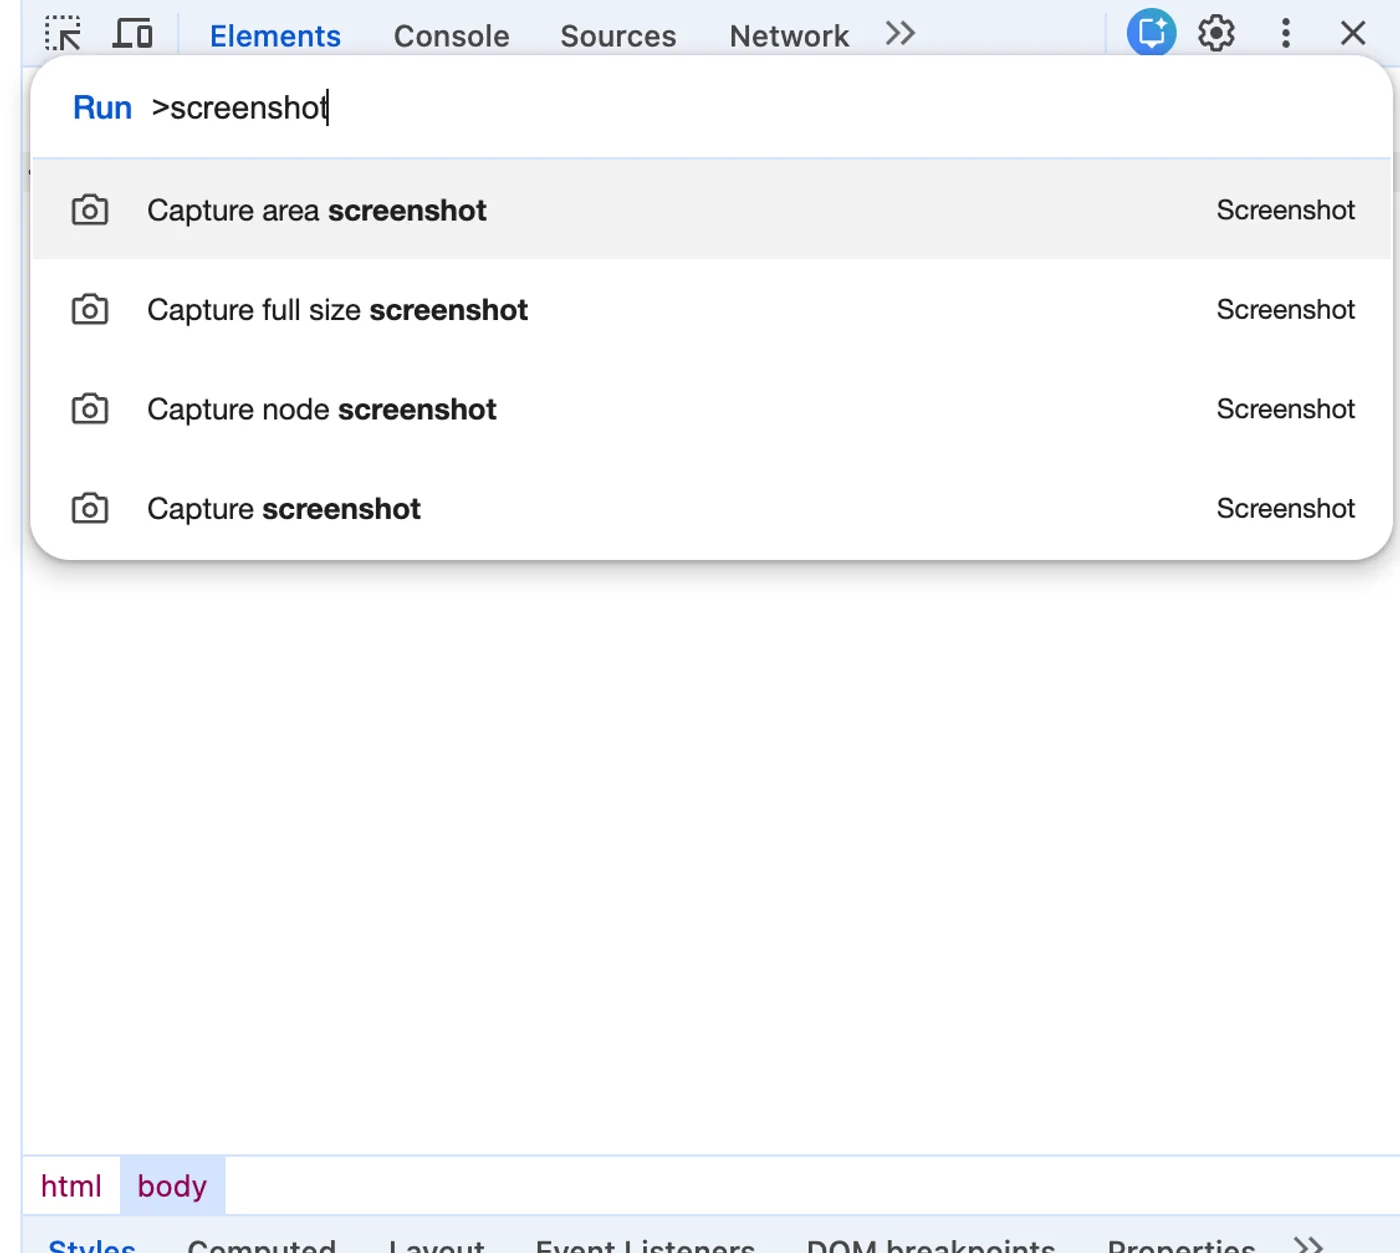1400x1253 pixels.
Task: Close the DevTools panel
Action: tap(1353, 34)
